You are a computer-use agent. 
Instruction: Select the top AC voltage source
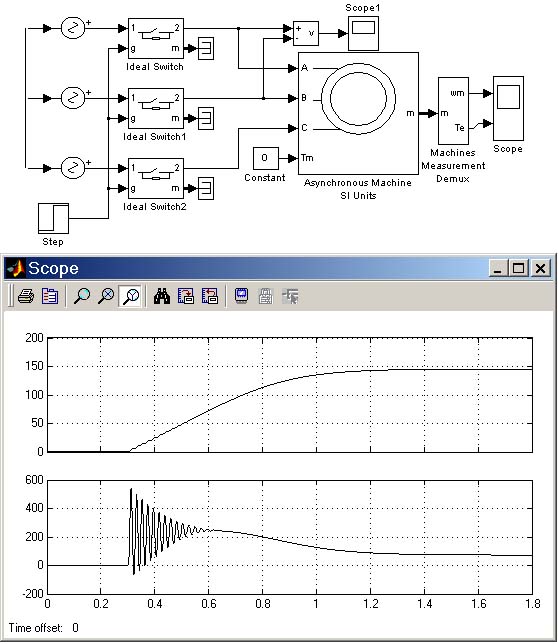(73, 28)
